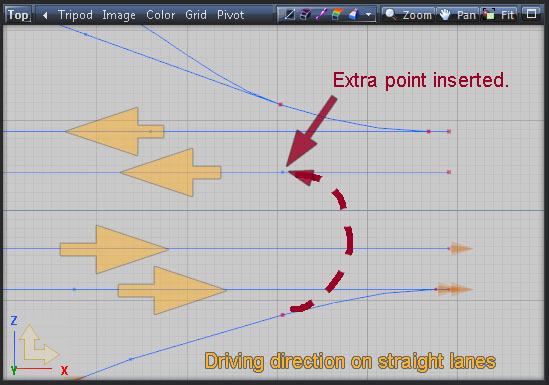Viewport: 549px width, 385px height.
Task: Select the wireframe line display icon
Action: coord(289,15)
